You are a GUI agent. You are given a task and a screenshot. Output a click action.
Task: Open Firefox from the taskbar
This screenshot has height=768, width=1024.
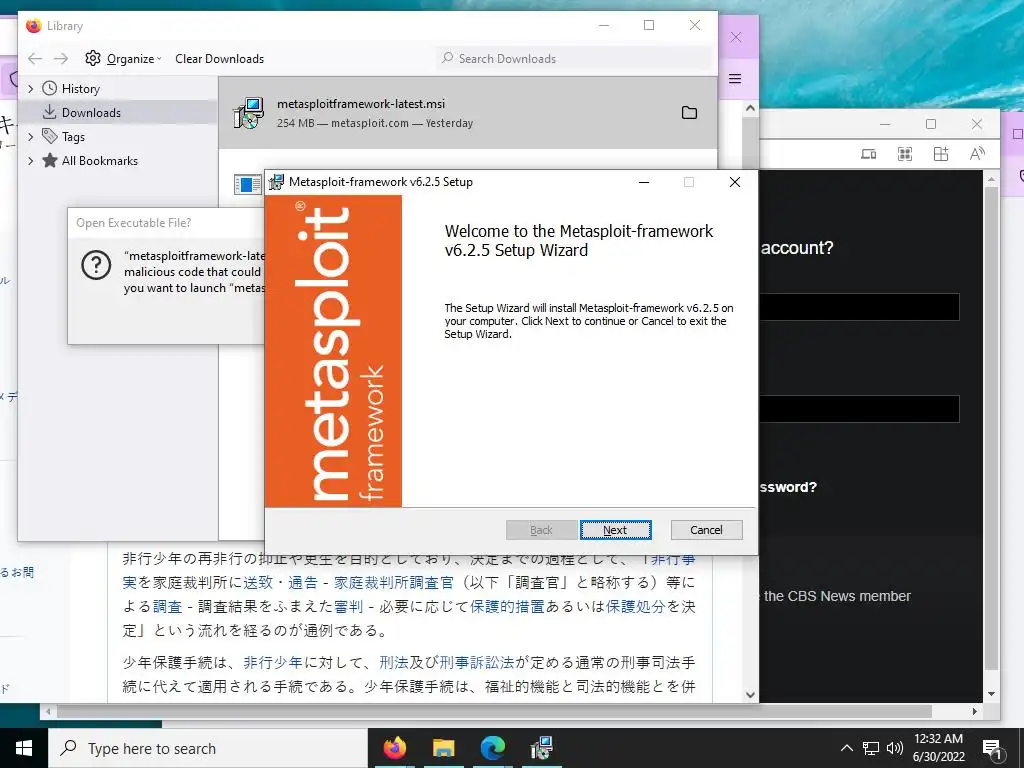tap(394, 748)
